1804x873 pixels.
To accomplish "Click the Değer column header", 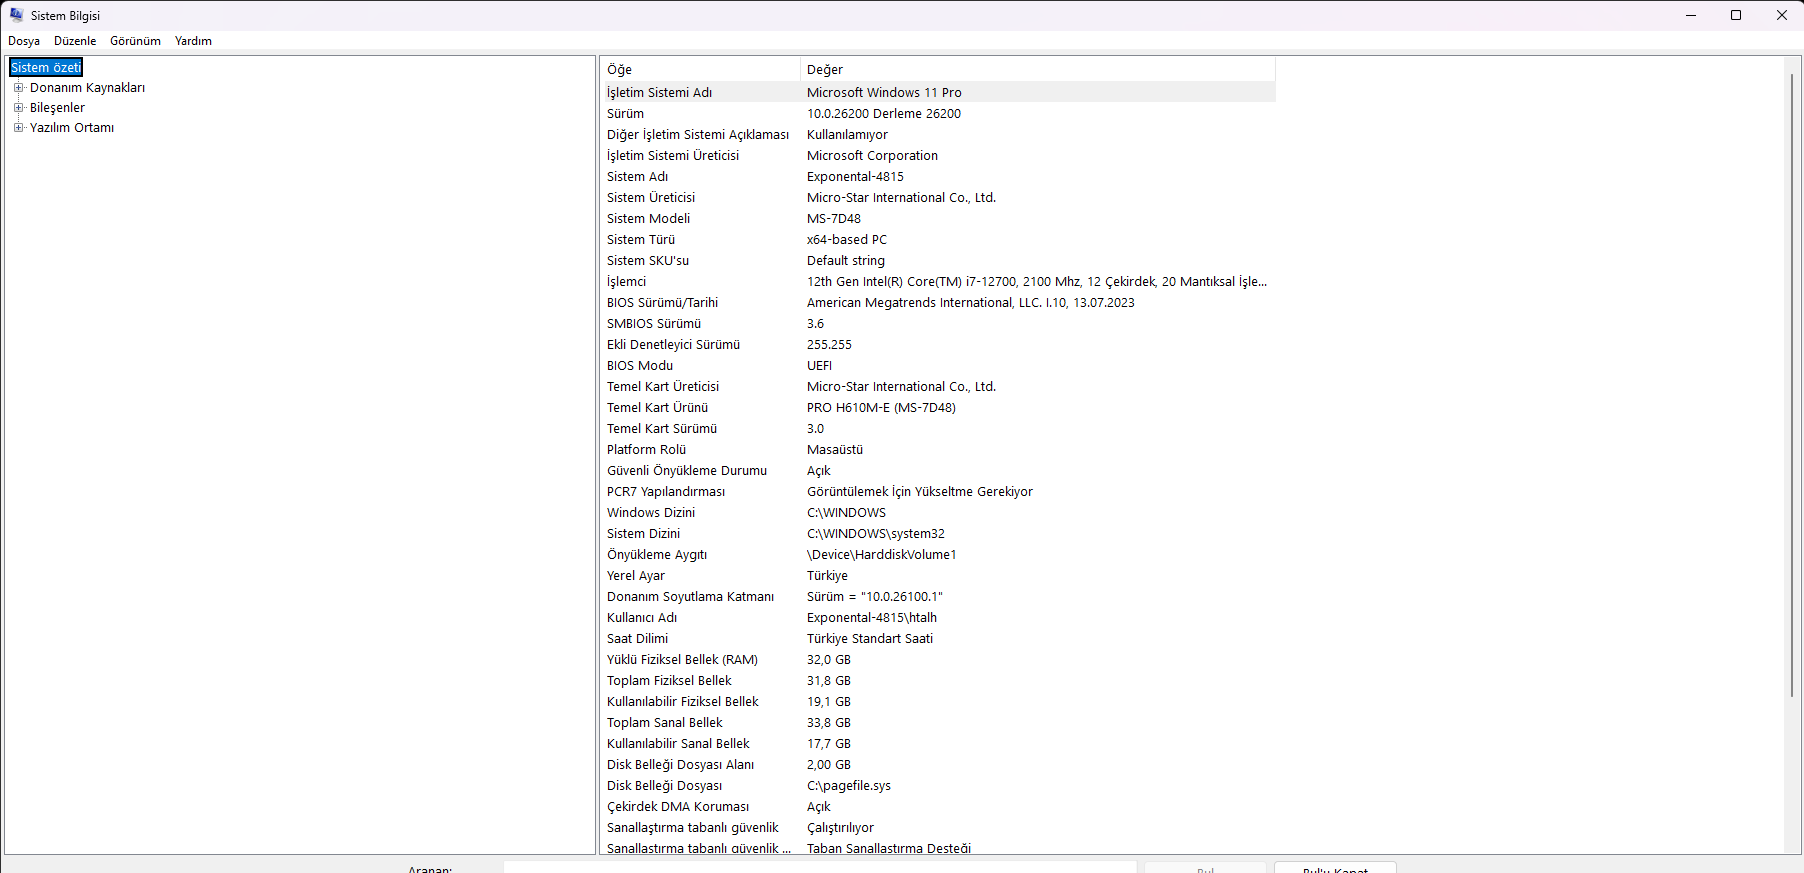I will pyautogui.click(x=1038, y=69).
